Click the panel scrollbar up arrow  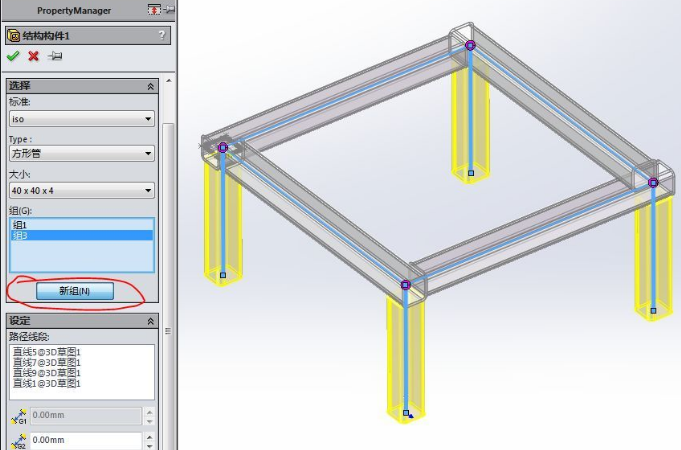tap(169, 81)
